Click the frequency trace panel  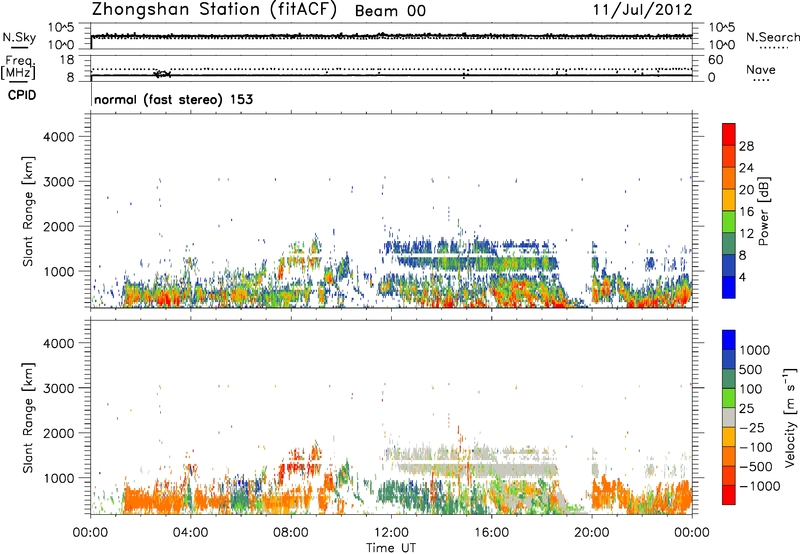(x=391, y=68)
